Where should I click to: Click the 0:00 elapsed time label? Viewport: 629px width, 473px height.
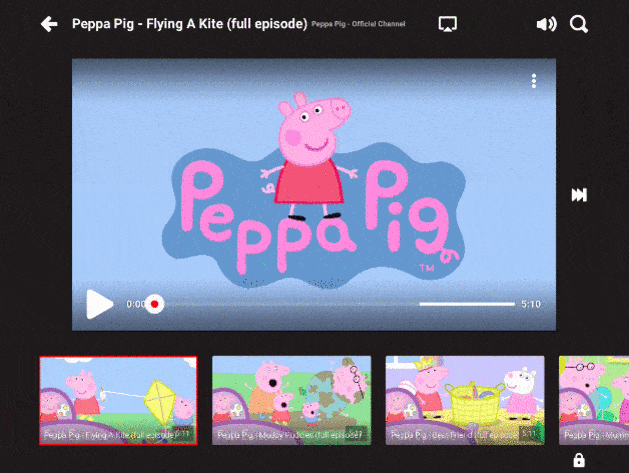coord(134,304)
